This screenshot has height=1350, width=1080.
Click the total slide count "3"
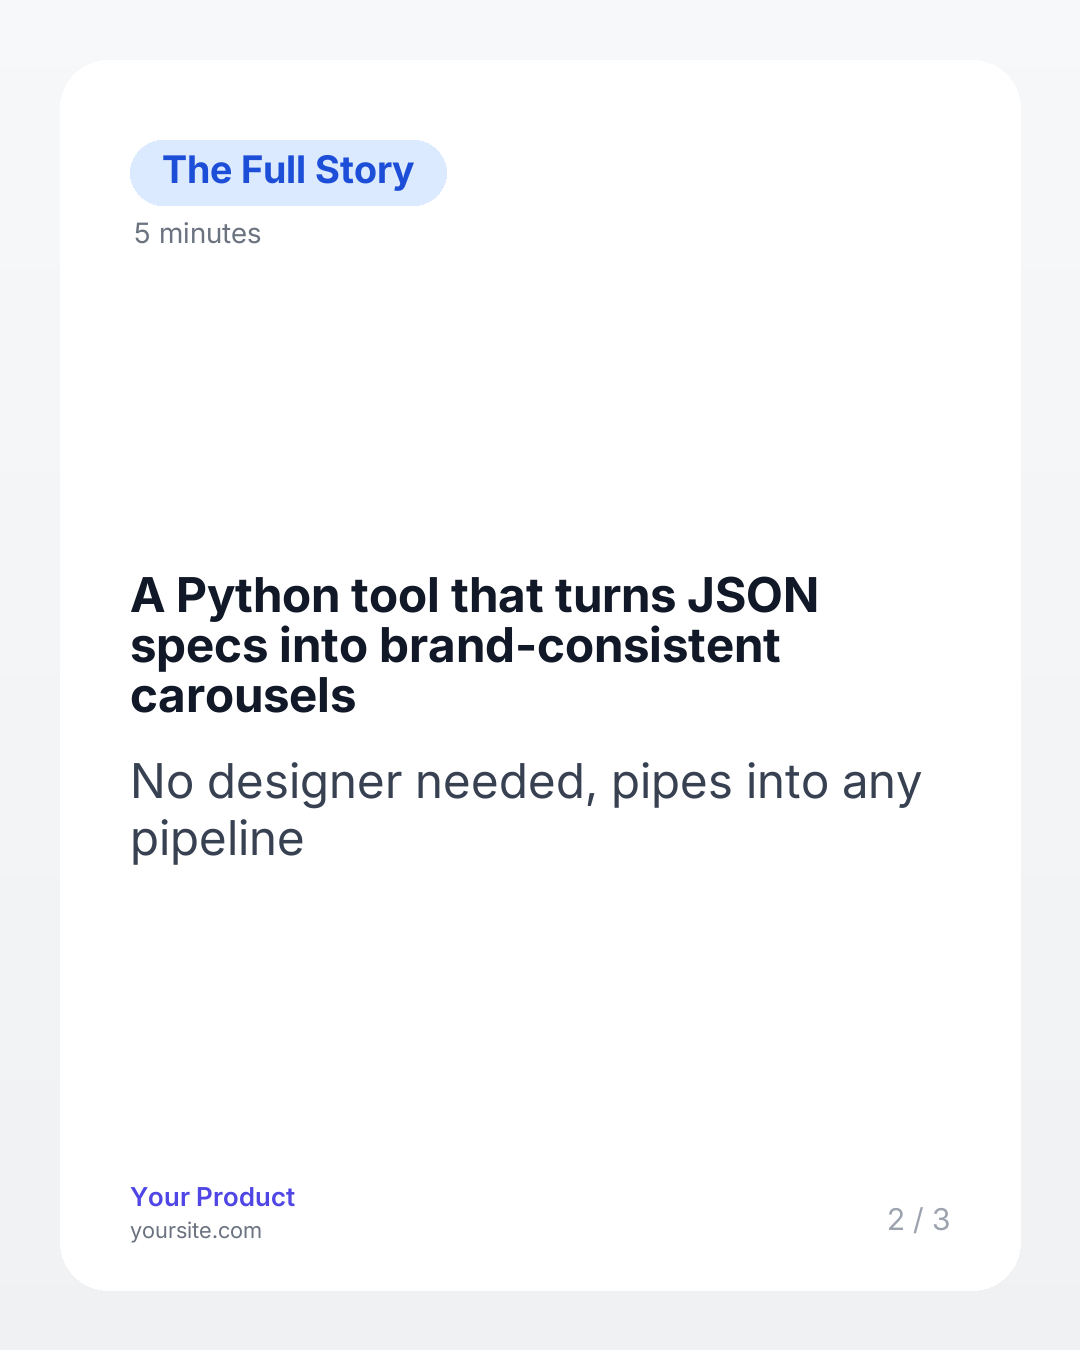(941, 1220)
